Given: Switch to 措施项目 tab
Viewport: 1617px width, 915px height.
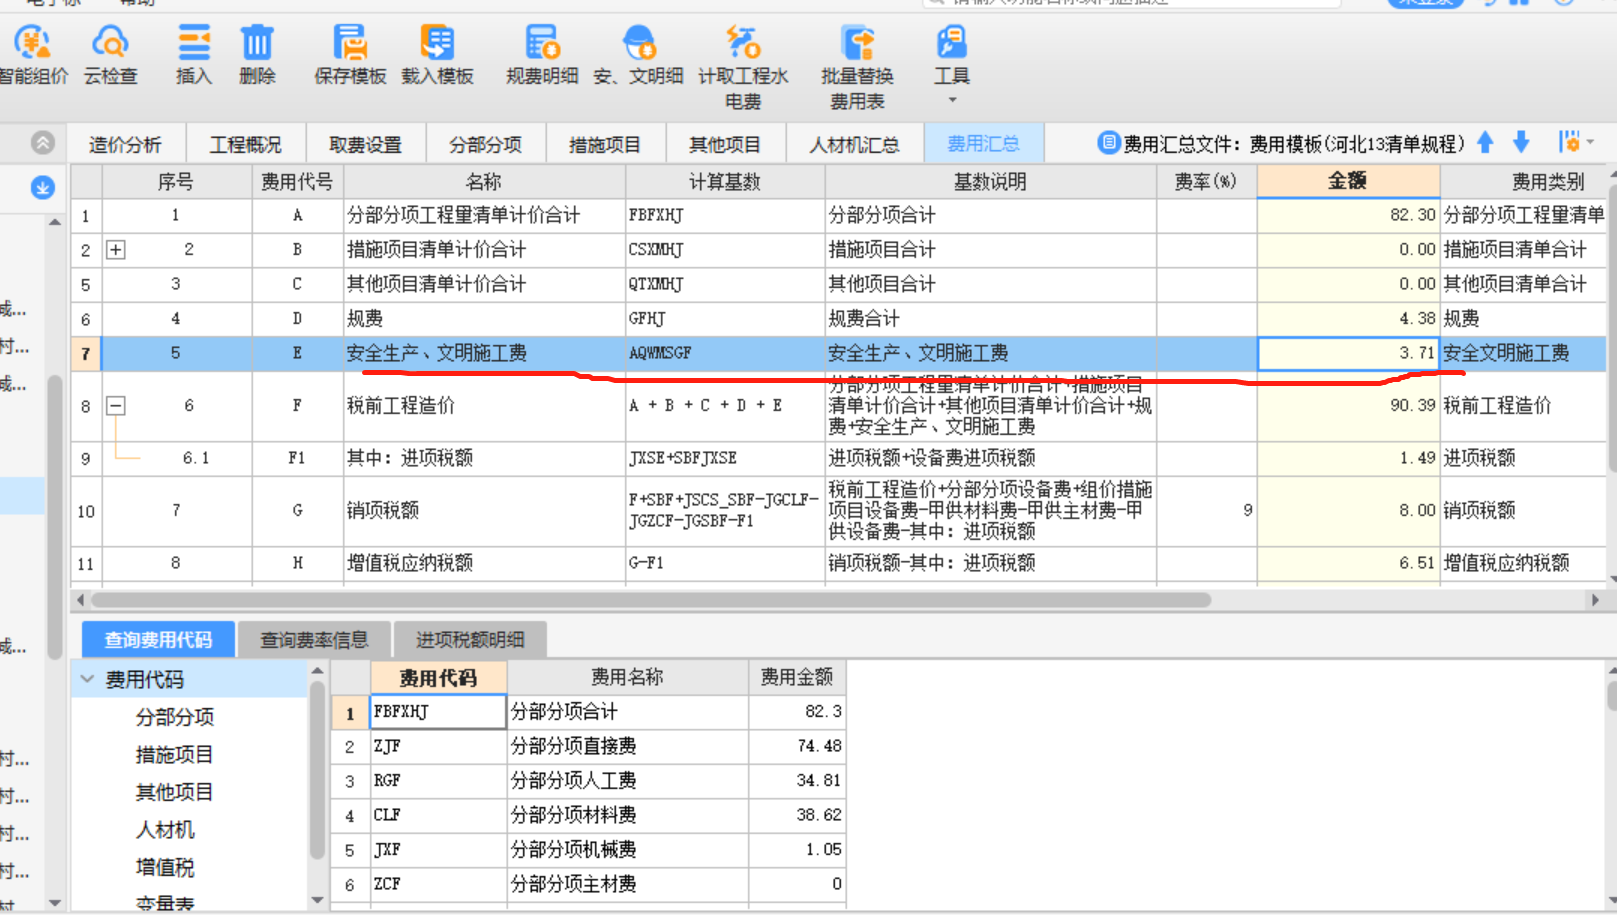Looking at the screenshot, I should pyautogui.click(x=605, y=145).
